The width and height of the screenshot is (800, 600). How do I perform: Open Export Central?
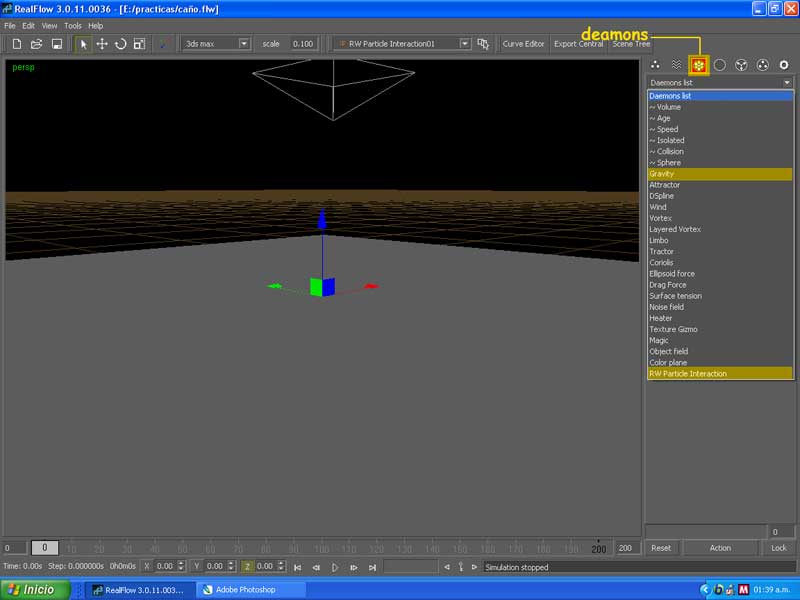pyautogui.click(x=579, y=44)
